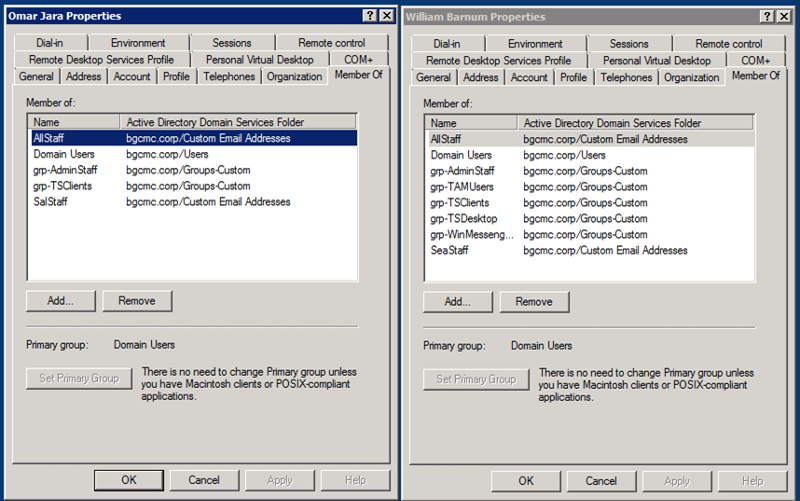This screenshot has width=800, height=501.
Task: Open Personal Virtual Desktop tab in William Barnum Properties
Action: (x=656, y=60)
